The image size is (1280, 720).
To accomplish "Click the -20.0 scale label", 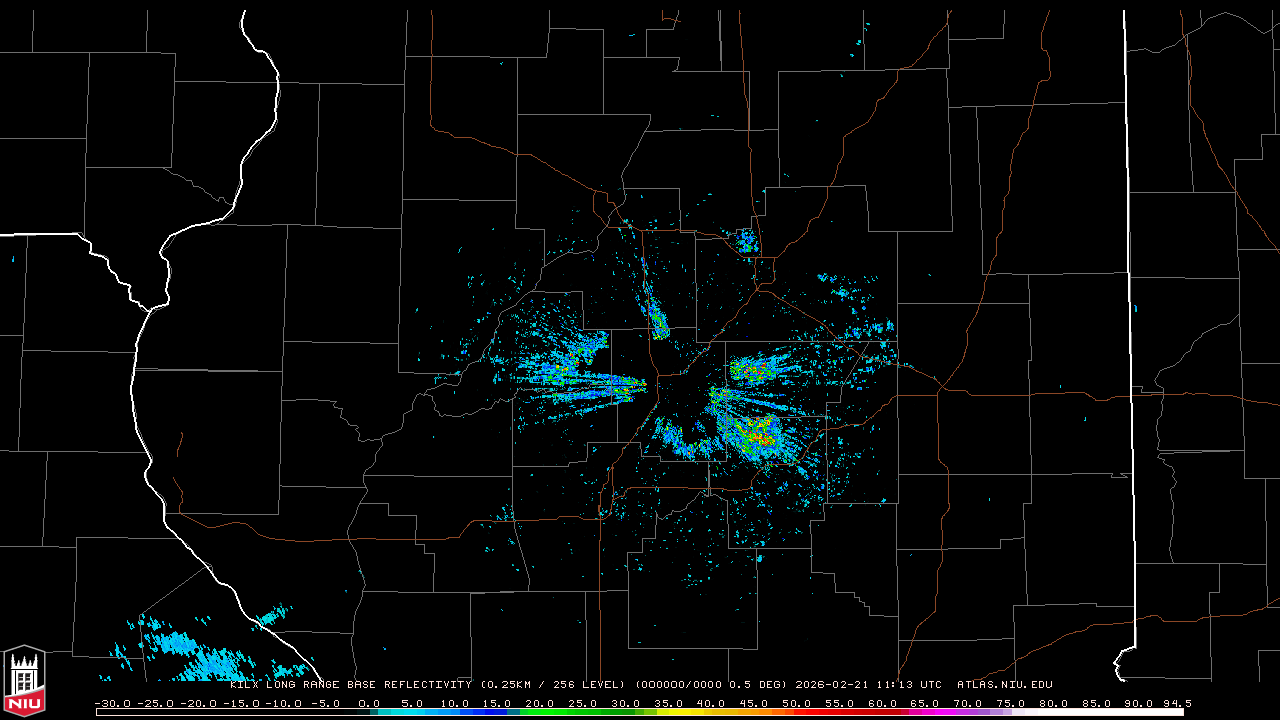I will (198, 704).
